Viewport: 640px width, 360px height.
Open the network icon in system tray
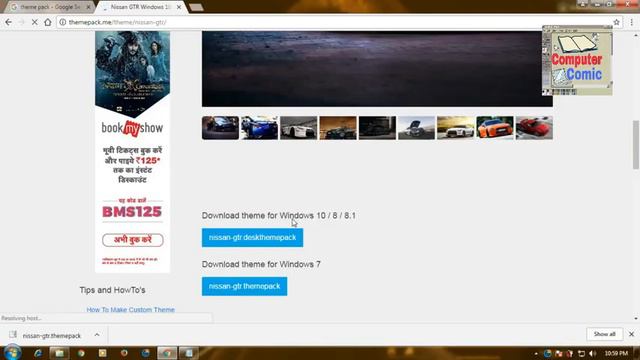click(581, 353)
